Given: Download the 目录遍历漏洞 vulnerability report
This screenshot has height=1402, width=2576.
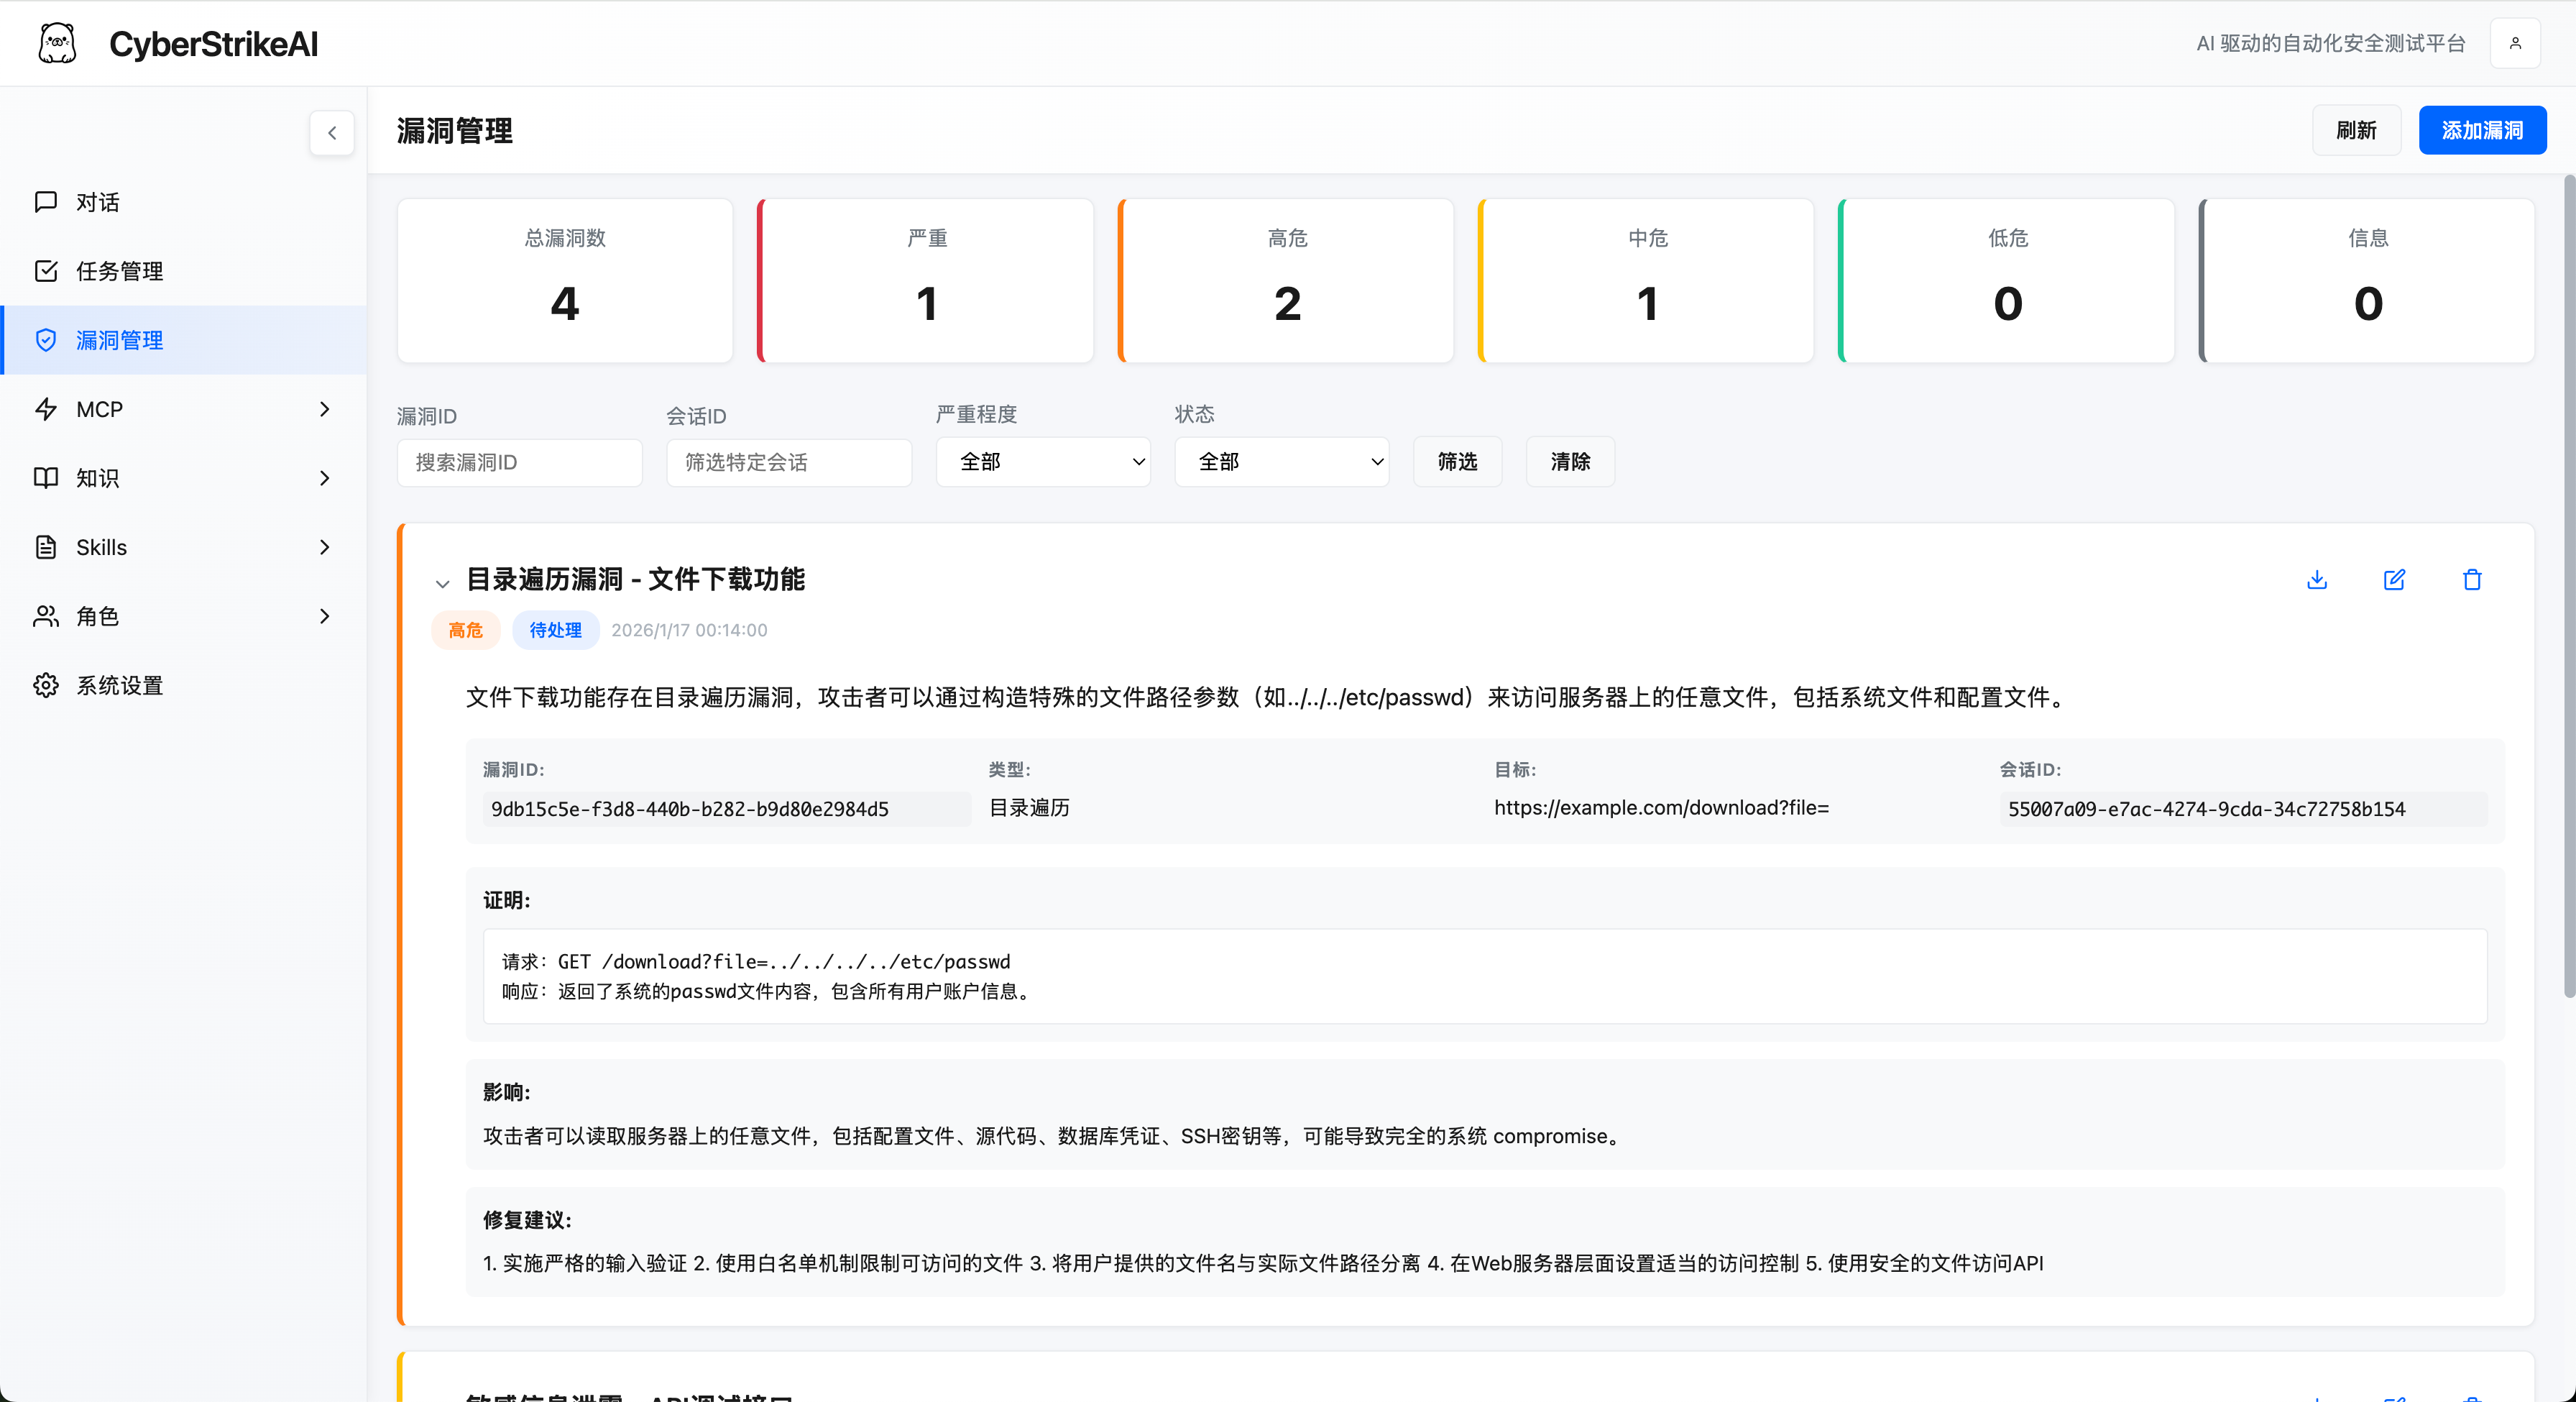Looking at the screenshot, I should click(2317, 580).
